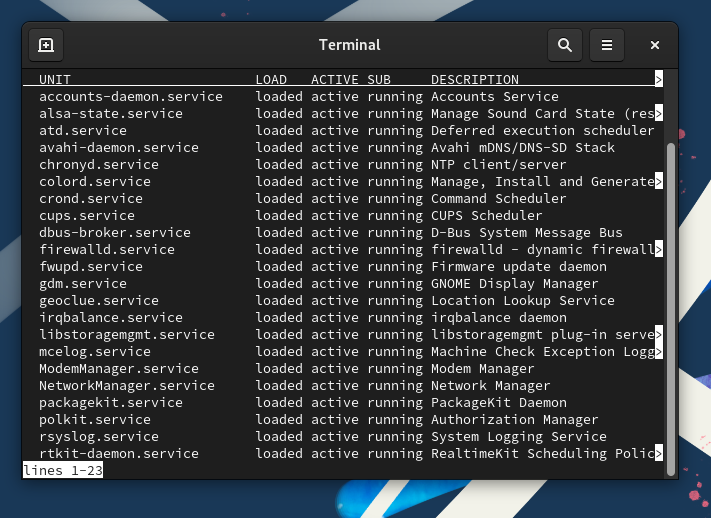The image size is (711, 518).
Task: Click the truncation arrow after the DESCRIPTION header
Action: click(x=659, y=80)
